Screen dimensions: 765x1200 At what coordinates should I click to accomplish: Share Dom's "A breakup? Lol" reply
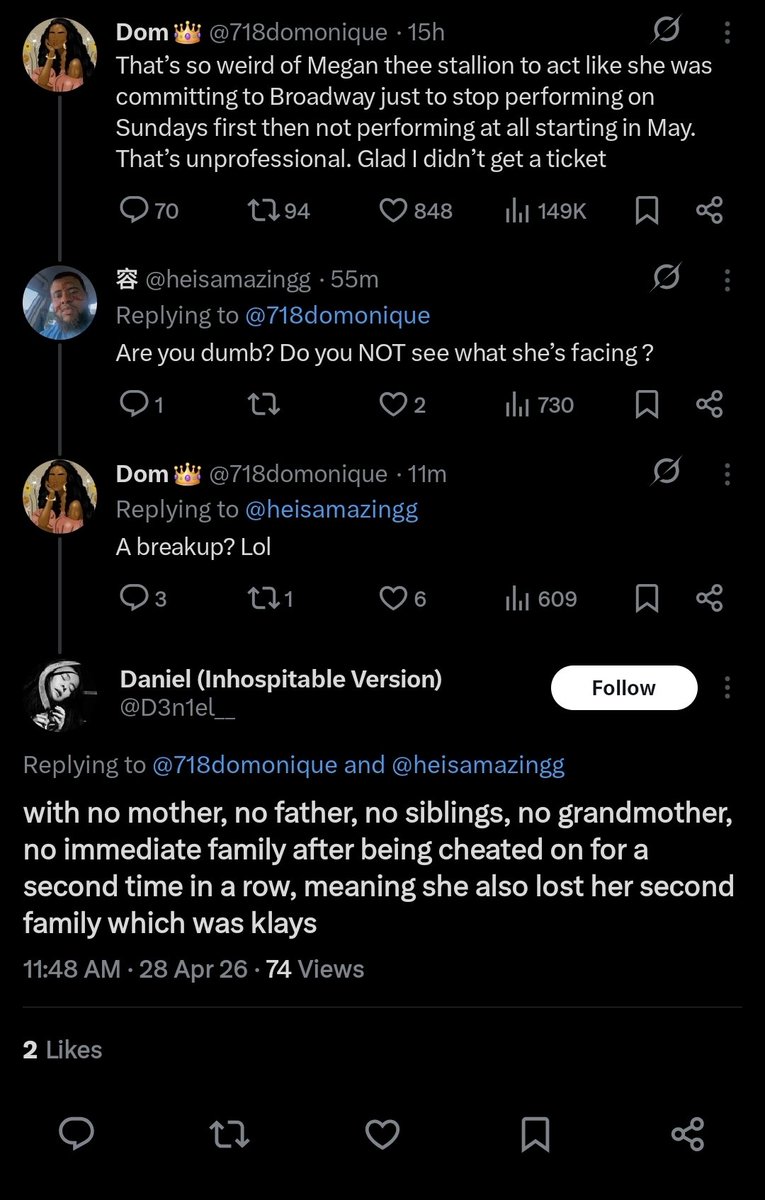click(x=709, y=598)
